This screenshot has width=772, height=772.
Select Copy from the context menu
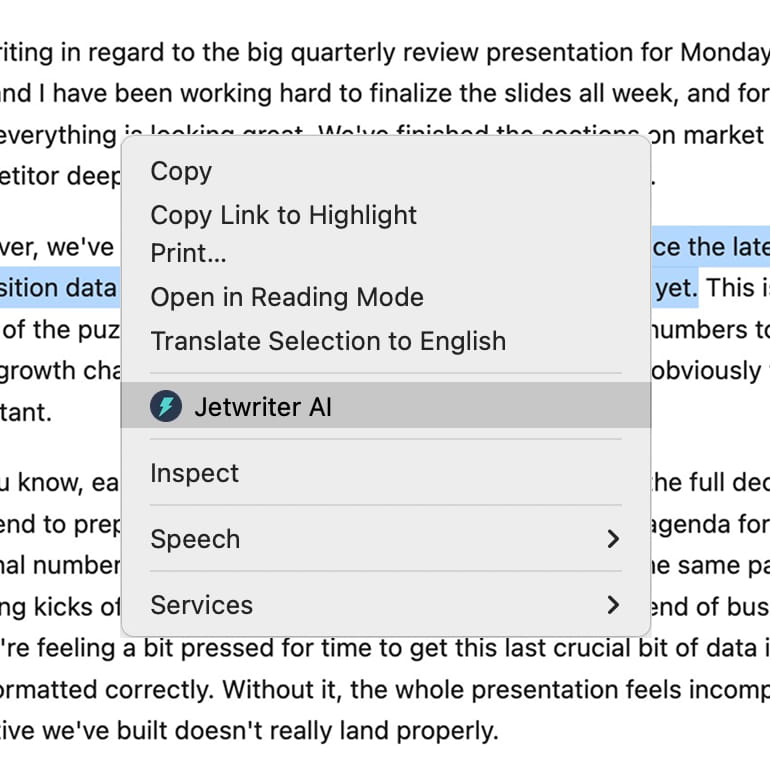pos(181,171)
